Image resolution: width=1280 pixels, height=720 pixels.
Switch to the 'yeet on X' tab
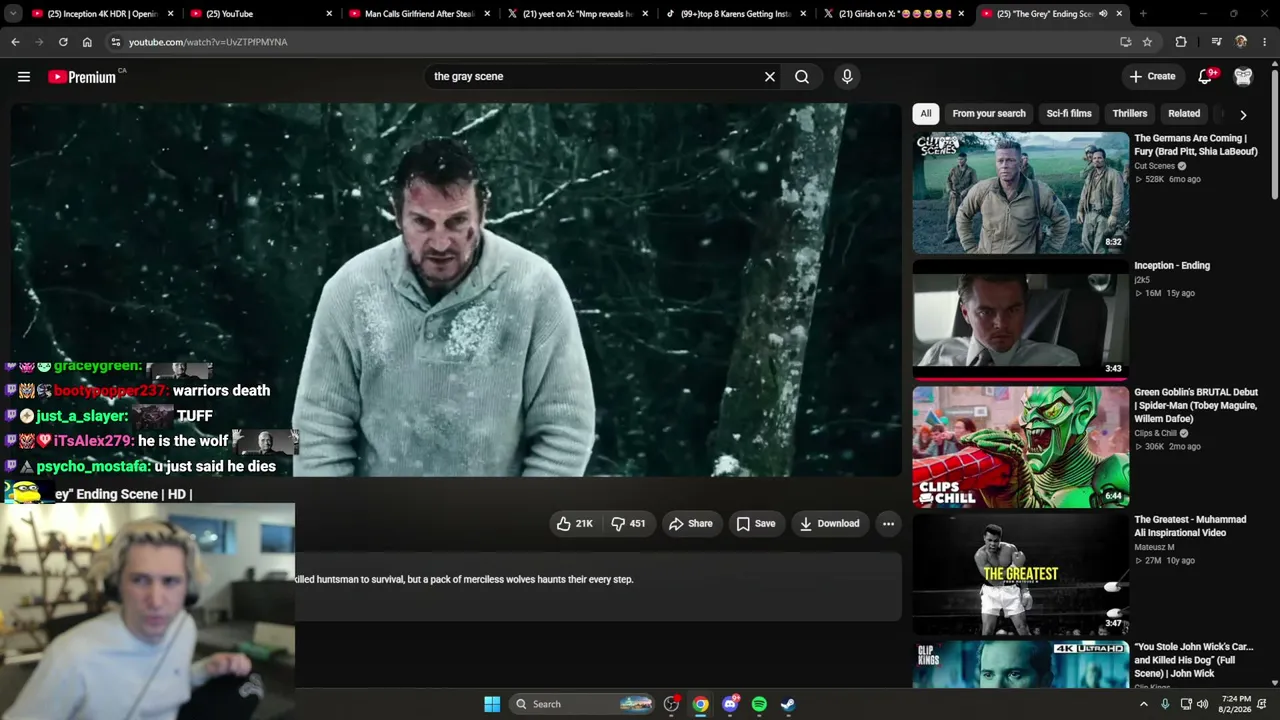577,14
